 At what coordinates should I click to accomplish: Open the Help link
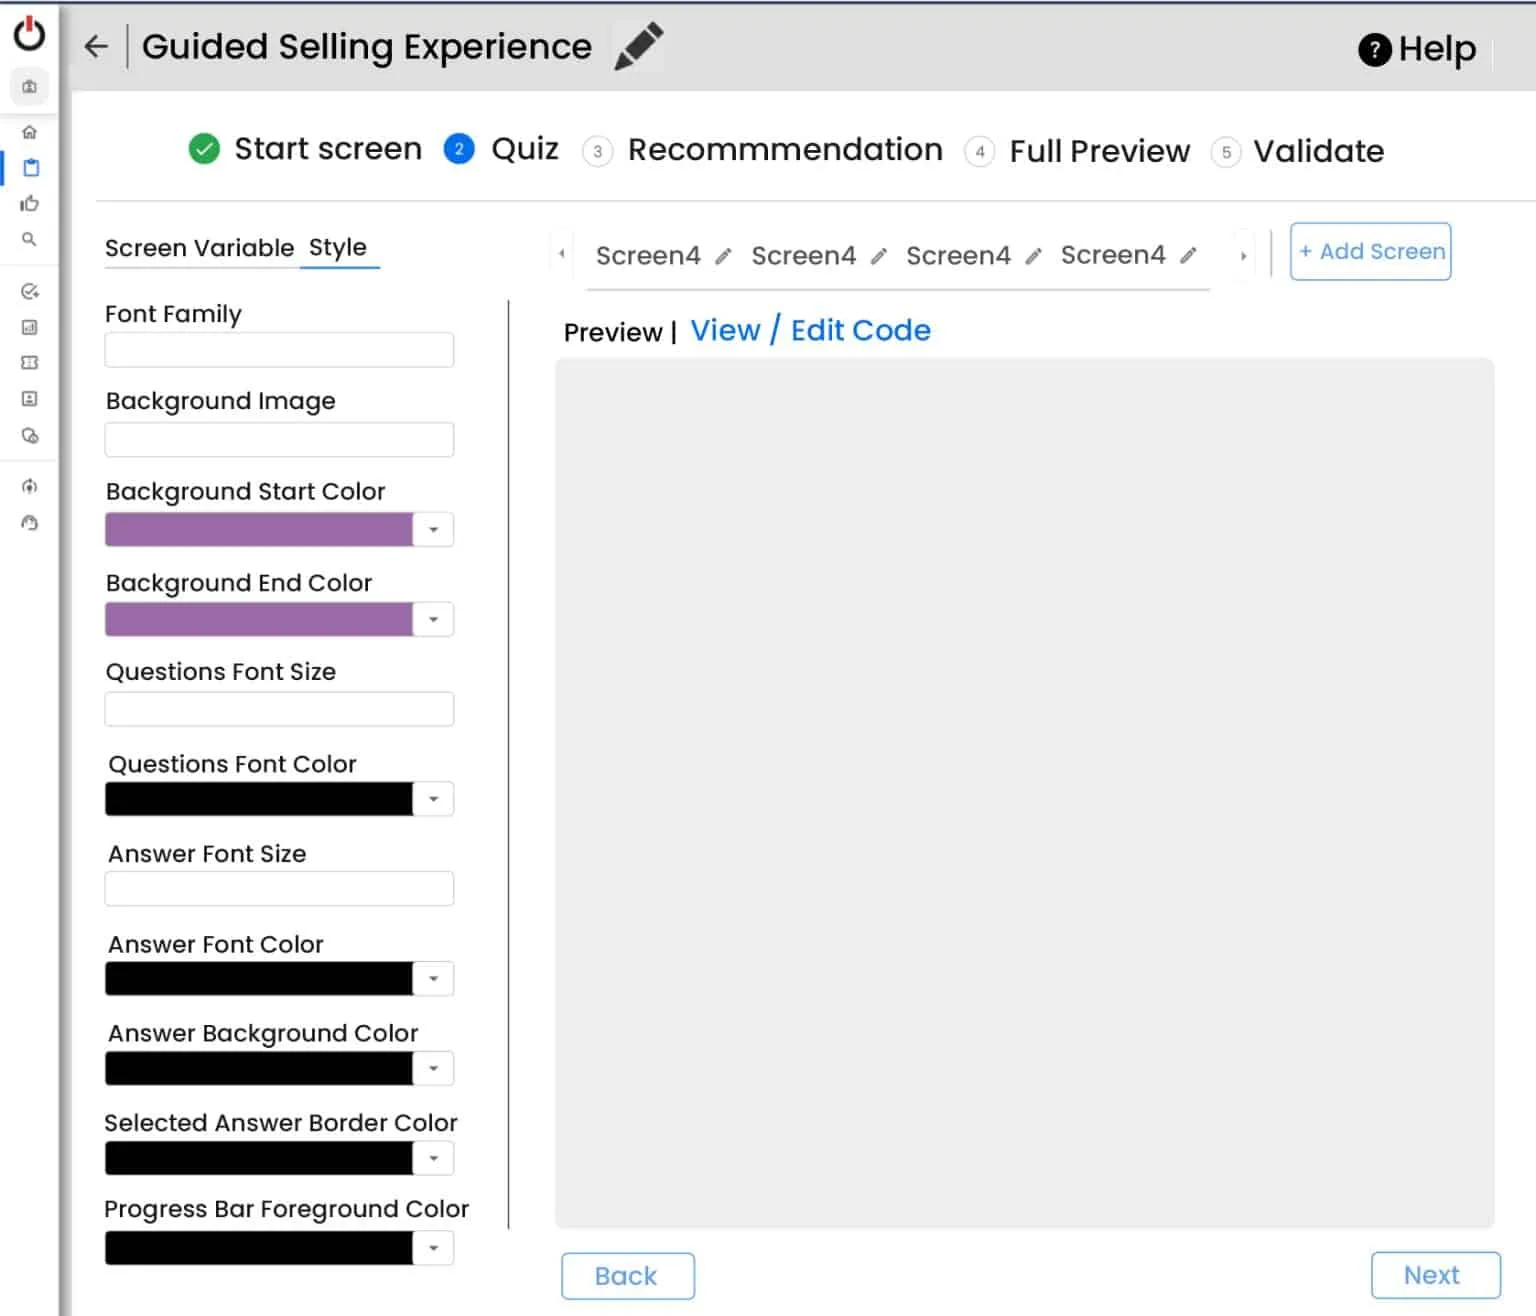[1417, 49]
